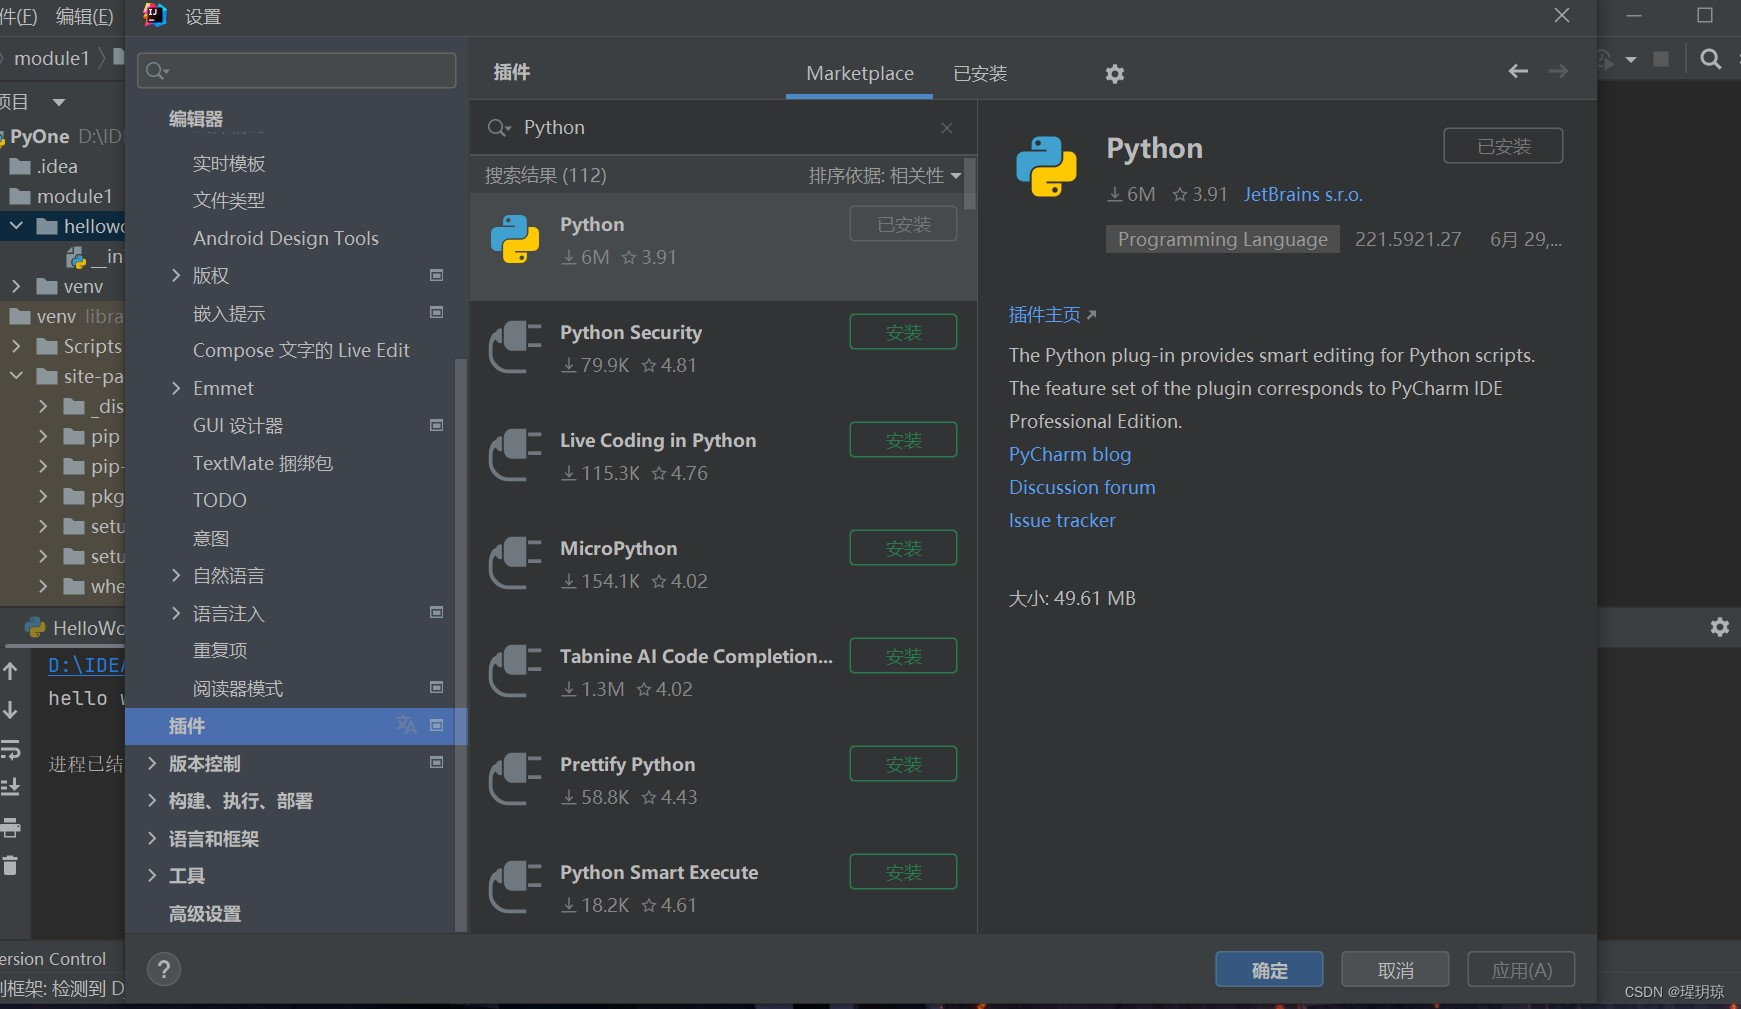The width and height of the screenshot is (1741, 1009).
Task: Go back with the left arrow
Action: (x=1518, y=71)
